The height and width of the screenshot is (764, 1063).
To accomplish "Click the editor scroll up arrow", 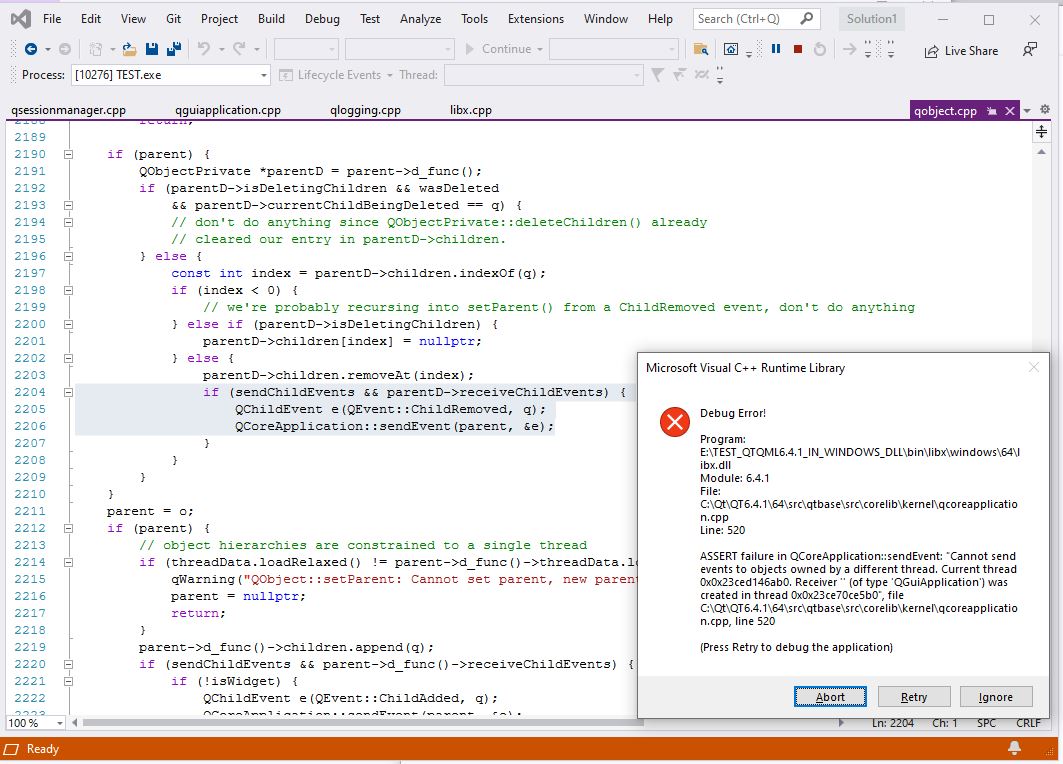I will click(1041, 152).
